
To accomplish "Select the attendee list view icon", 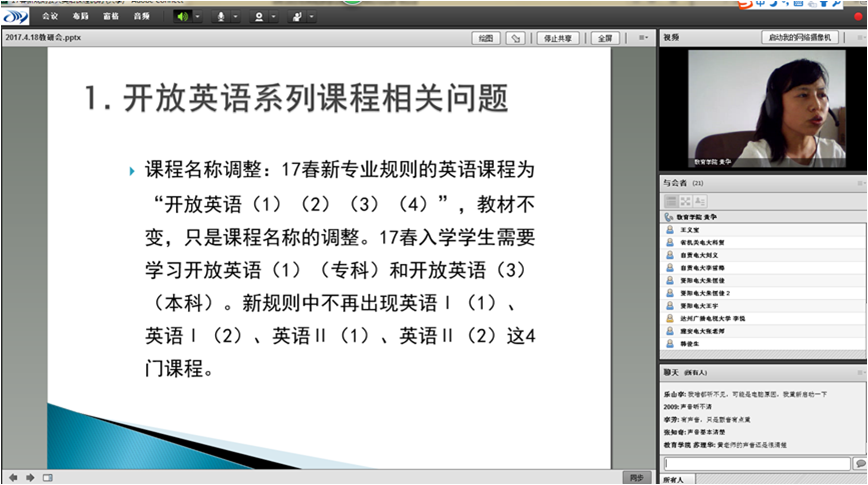I will 670,201.
